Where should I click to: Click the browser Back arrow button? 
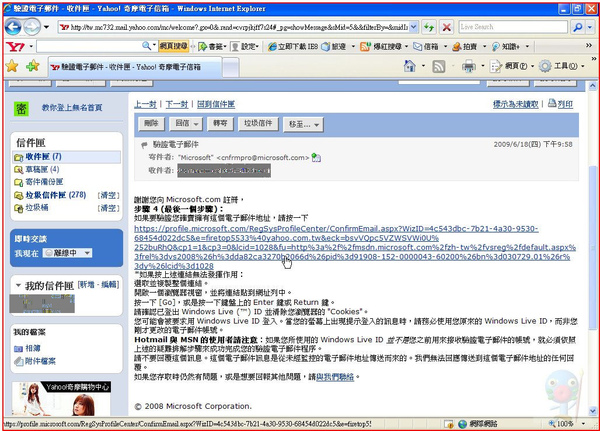(13, 27)
